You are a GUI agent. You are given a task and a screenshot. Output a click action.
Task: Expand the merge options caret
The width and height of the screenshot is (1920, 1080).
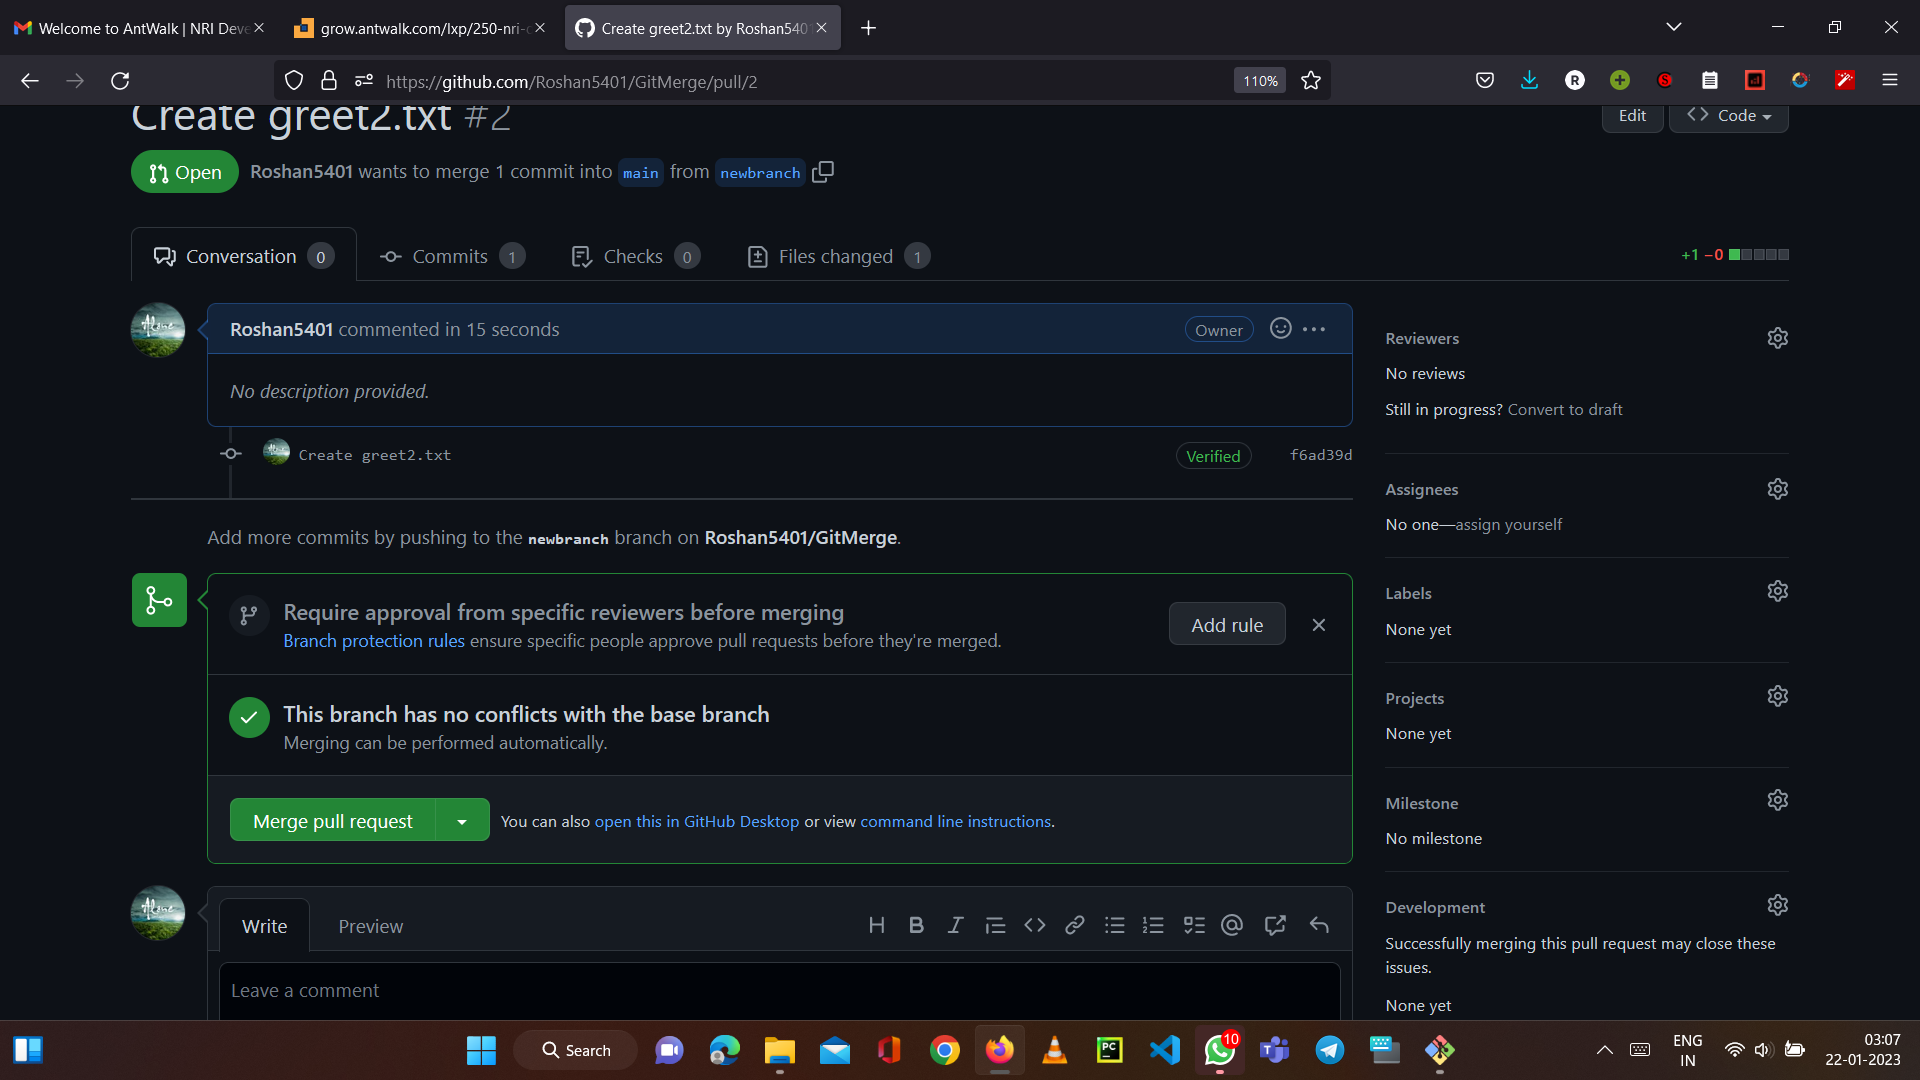tap(461, 820)
